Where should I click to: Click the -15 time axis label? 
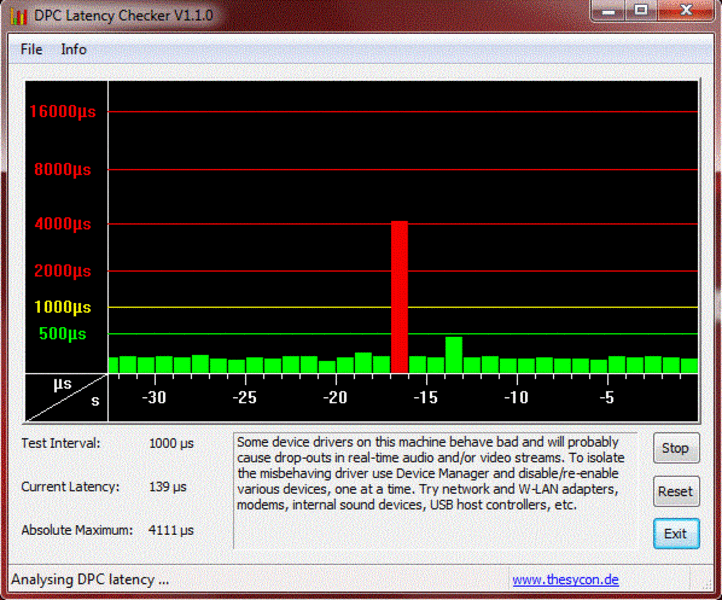tap(425, 397)
